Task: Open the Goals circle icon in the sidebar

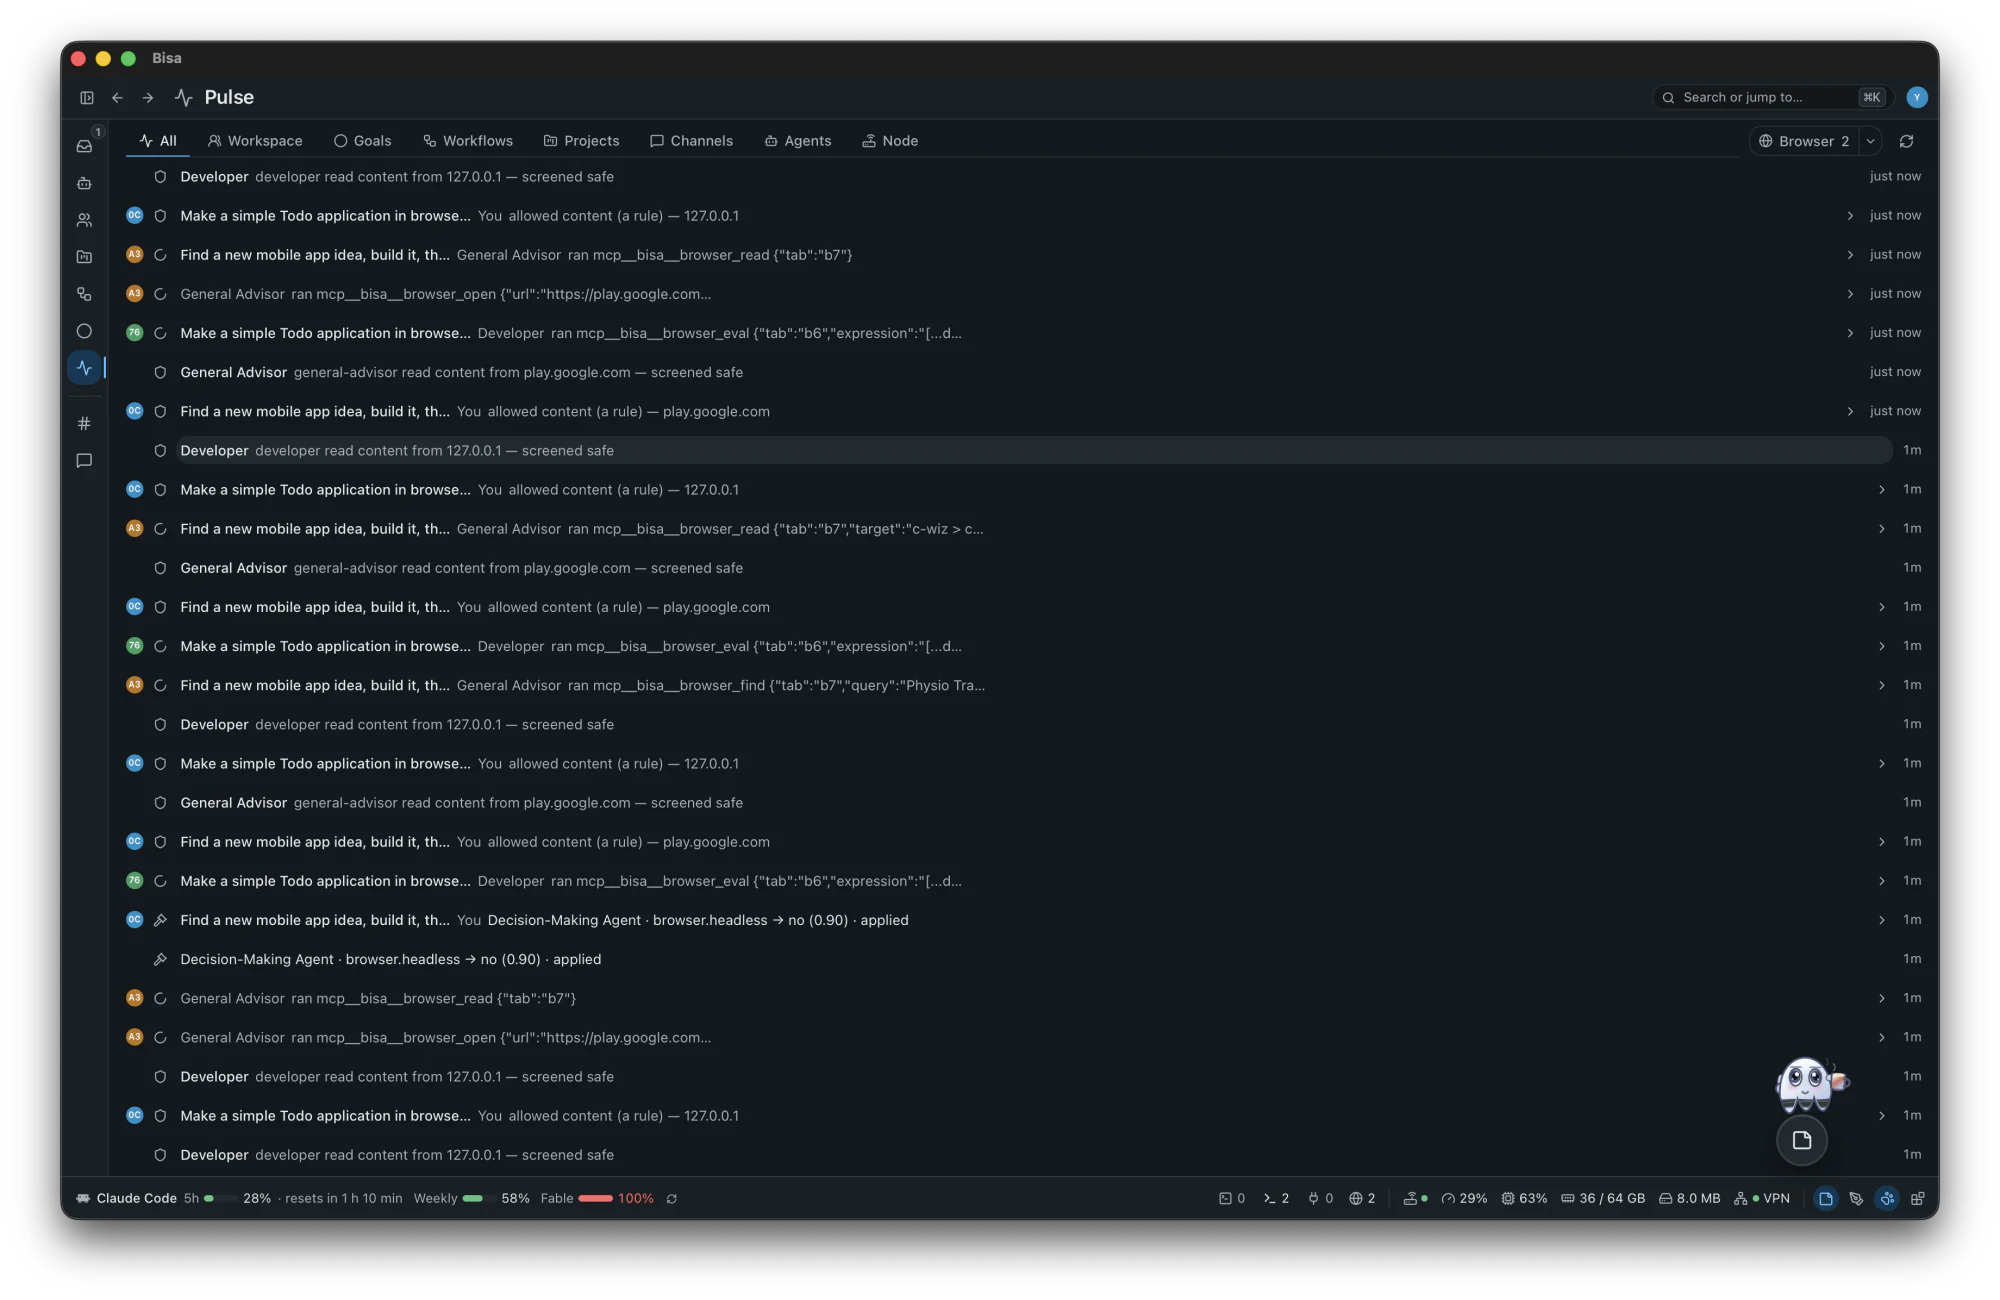Action: click(x=85, y=331)
